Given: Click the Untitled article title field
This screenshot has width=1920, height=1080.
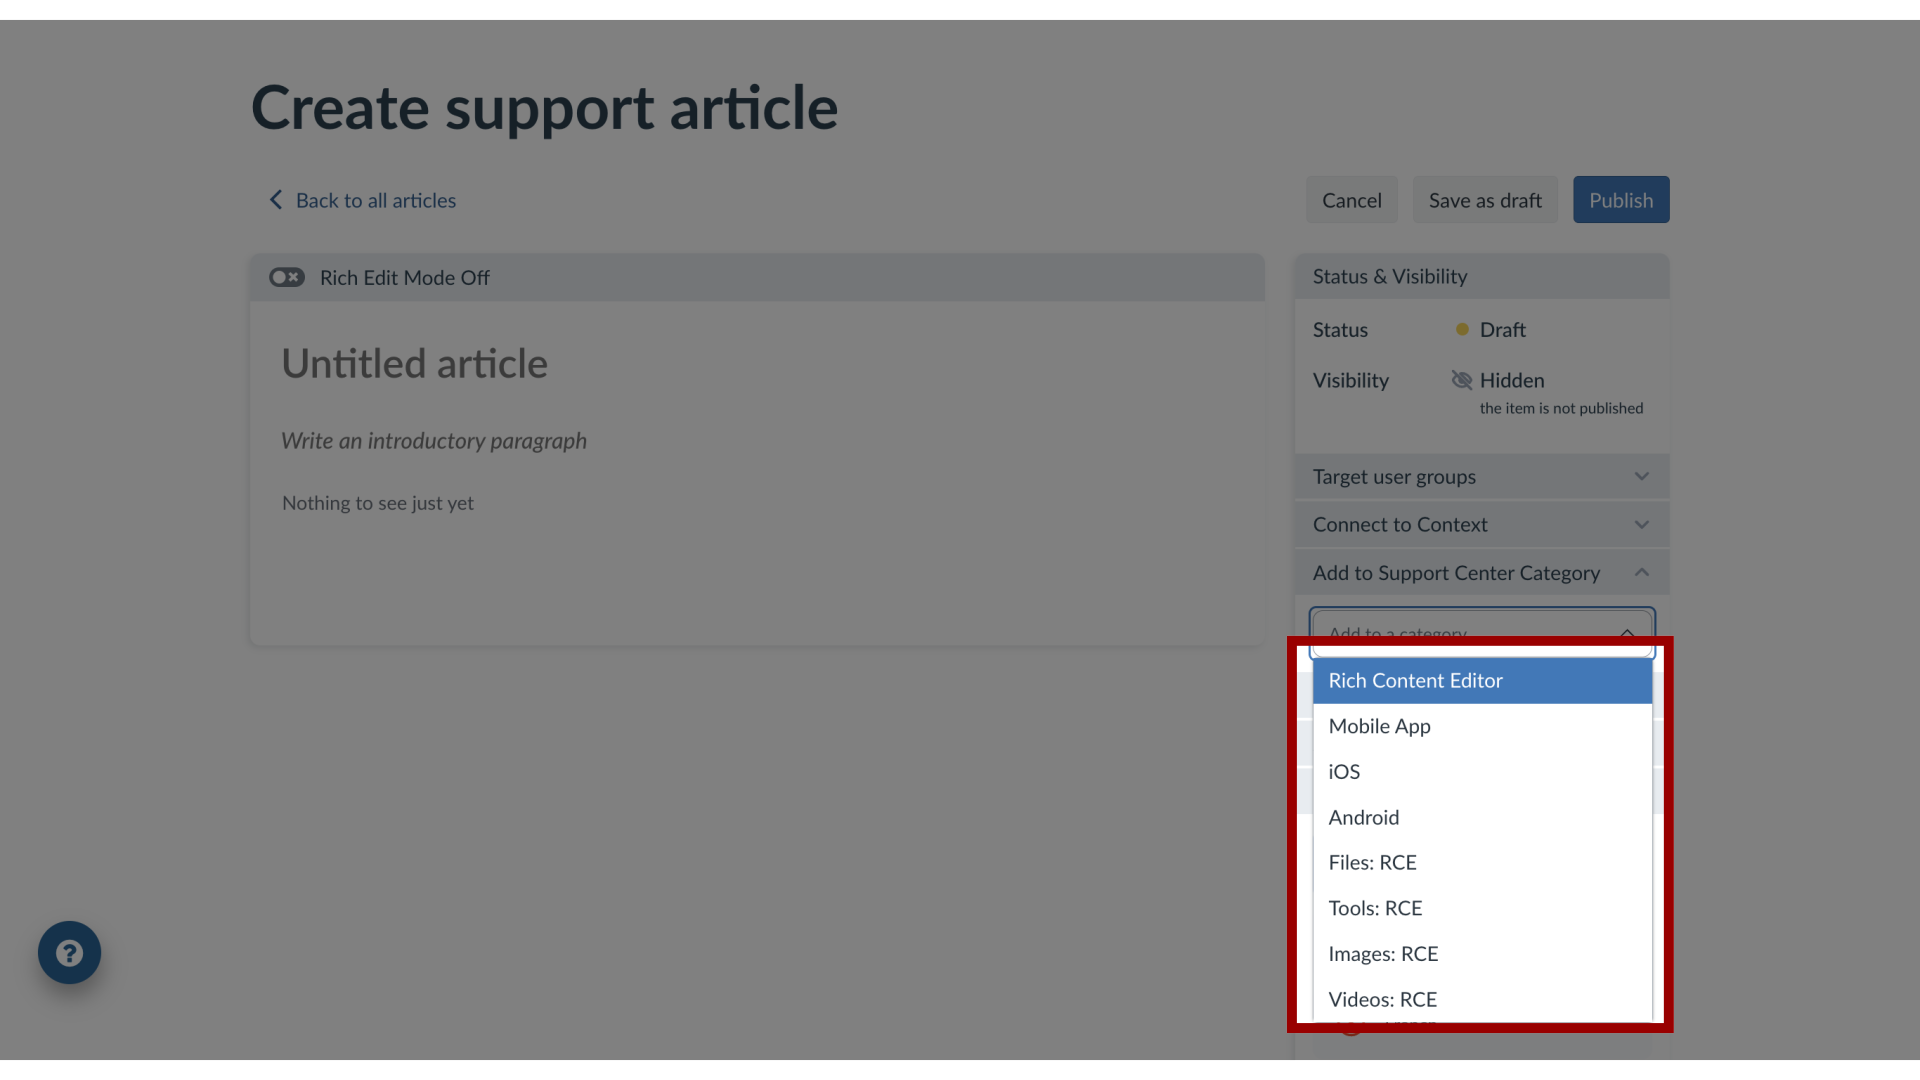Looking at the screenshot, I should (x=414, y=364).
